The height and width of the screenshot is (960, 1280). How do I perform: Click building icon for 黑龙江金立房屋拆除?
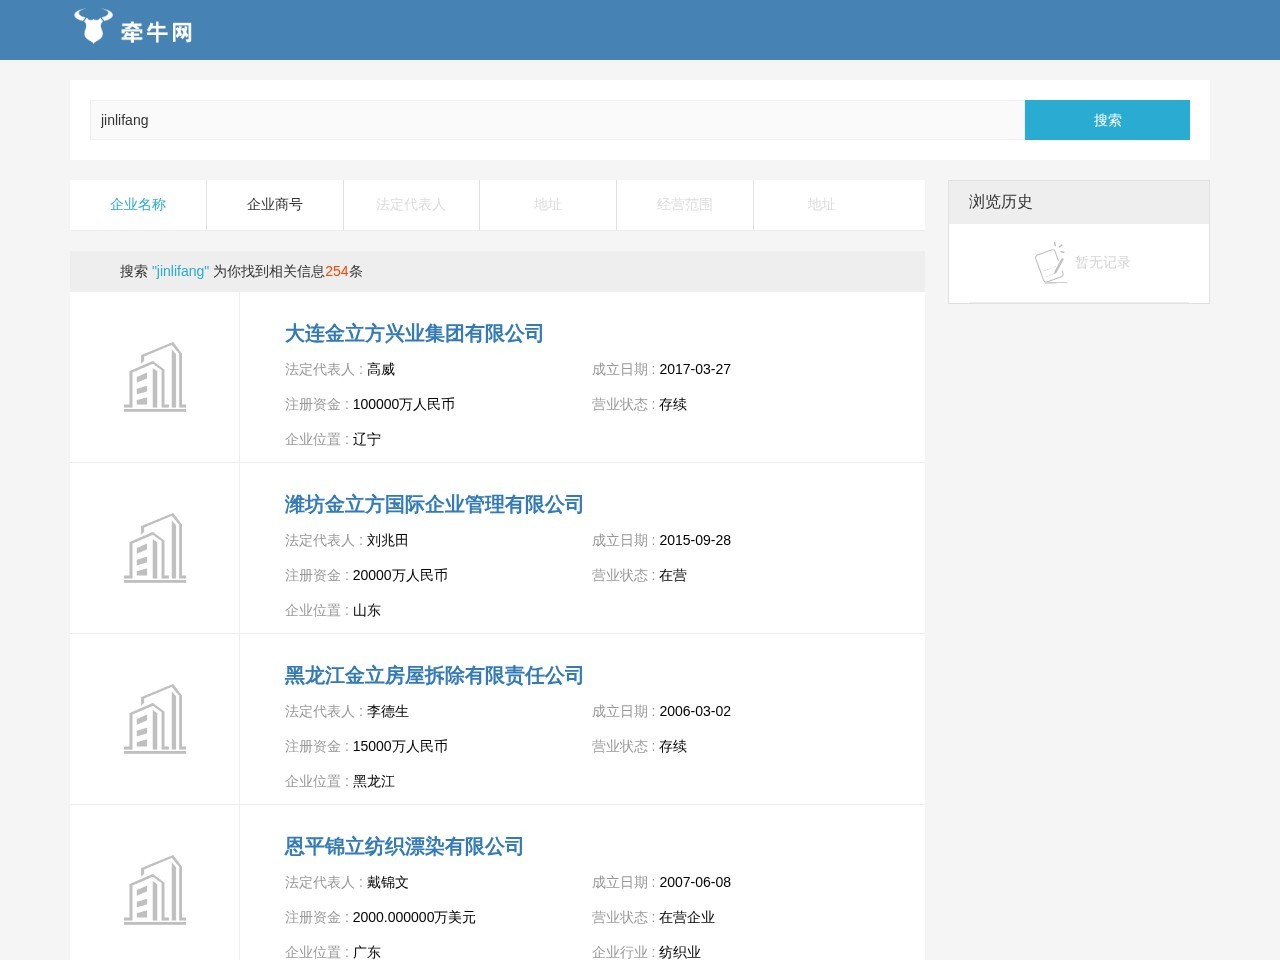coord(155,719)
